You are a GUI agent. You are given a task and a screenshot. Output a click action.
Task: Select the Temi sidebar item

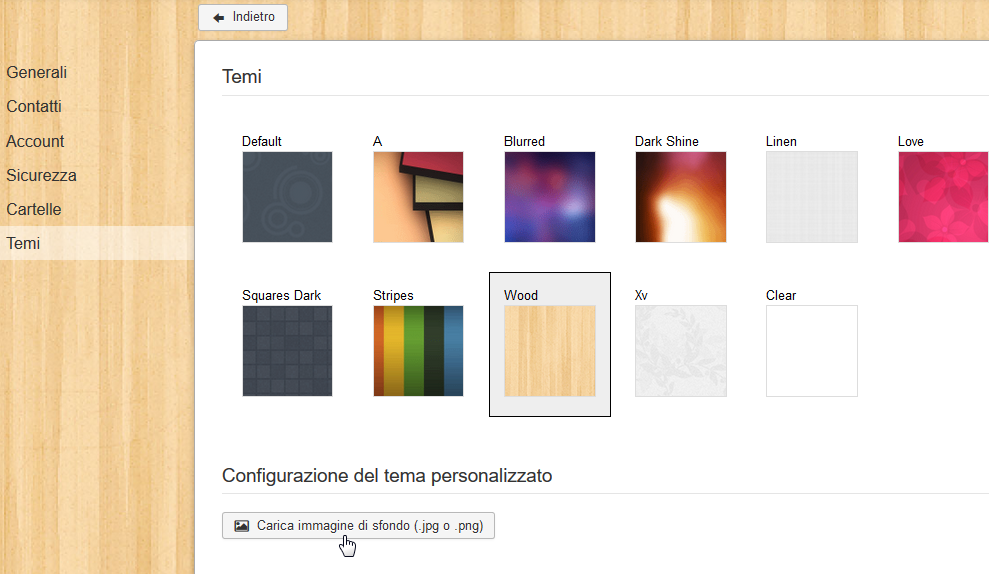tap(97, 243)
